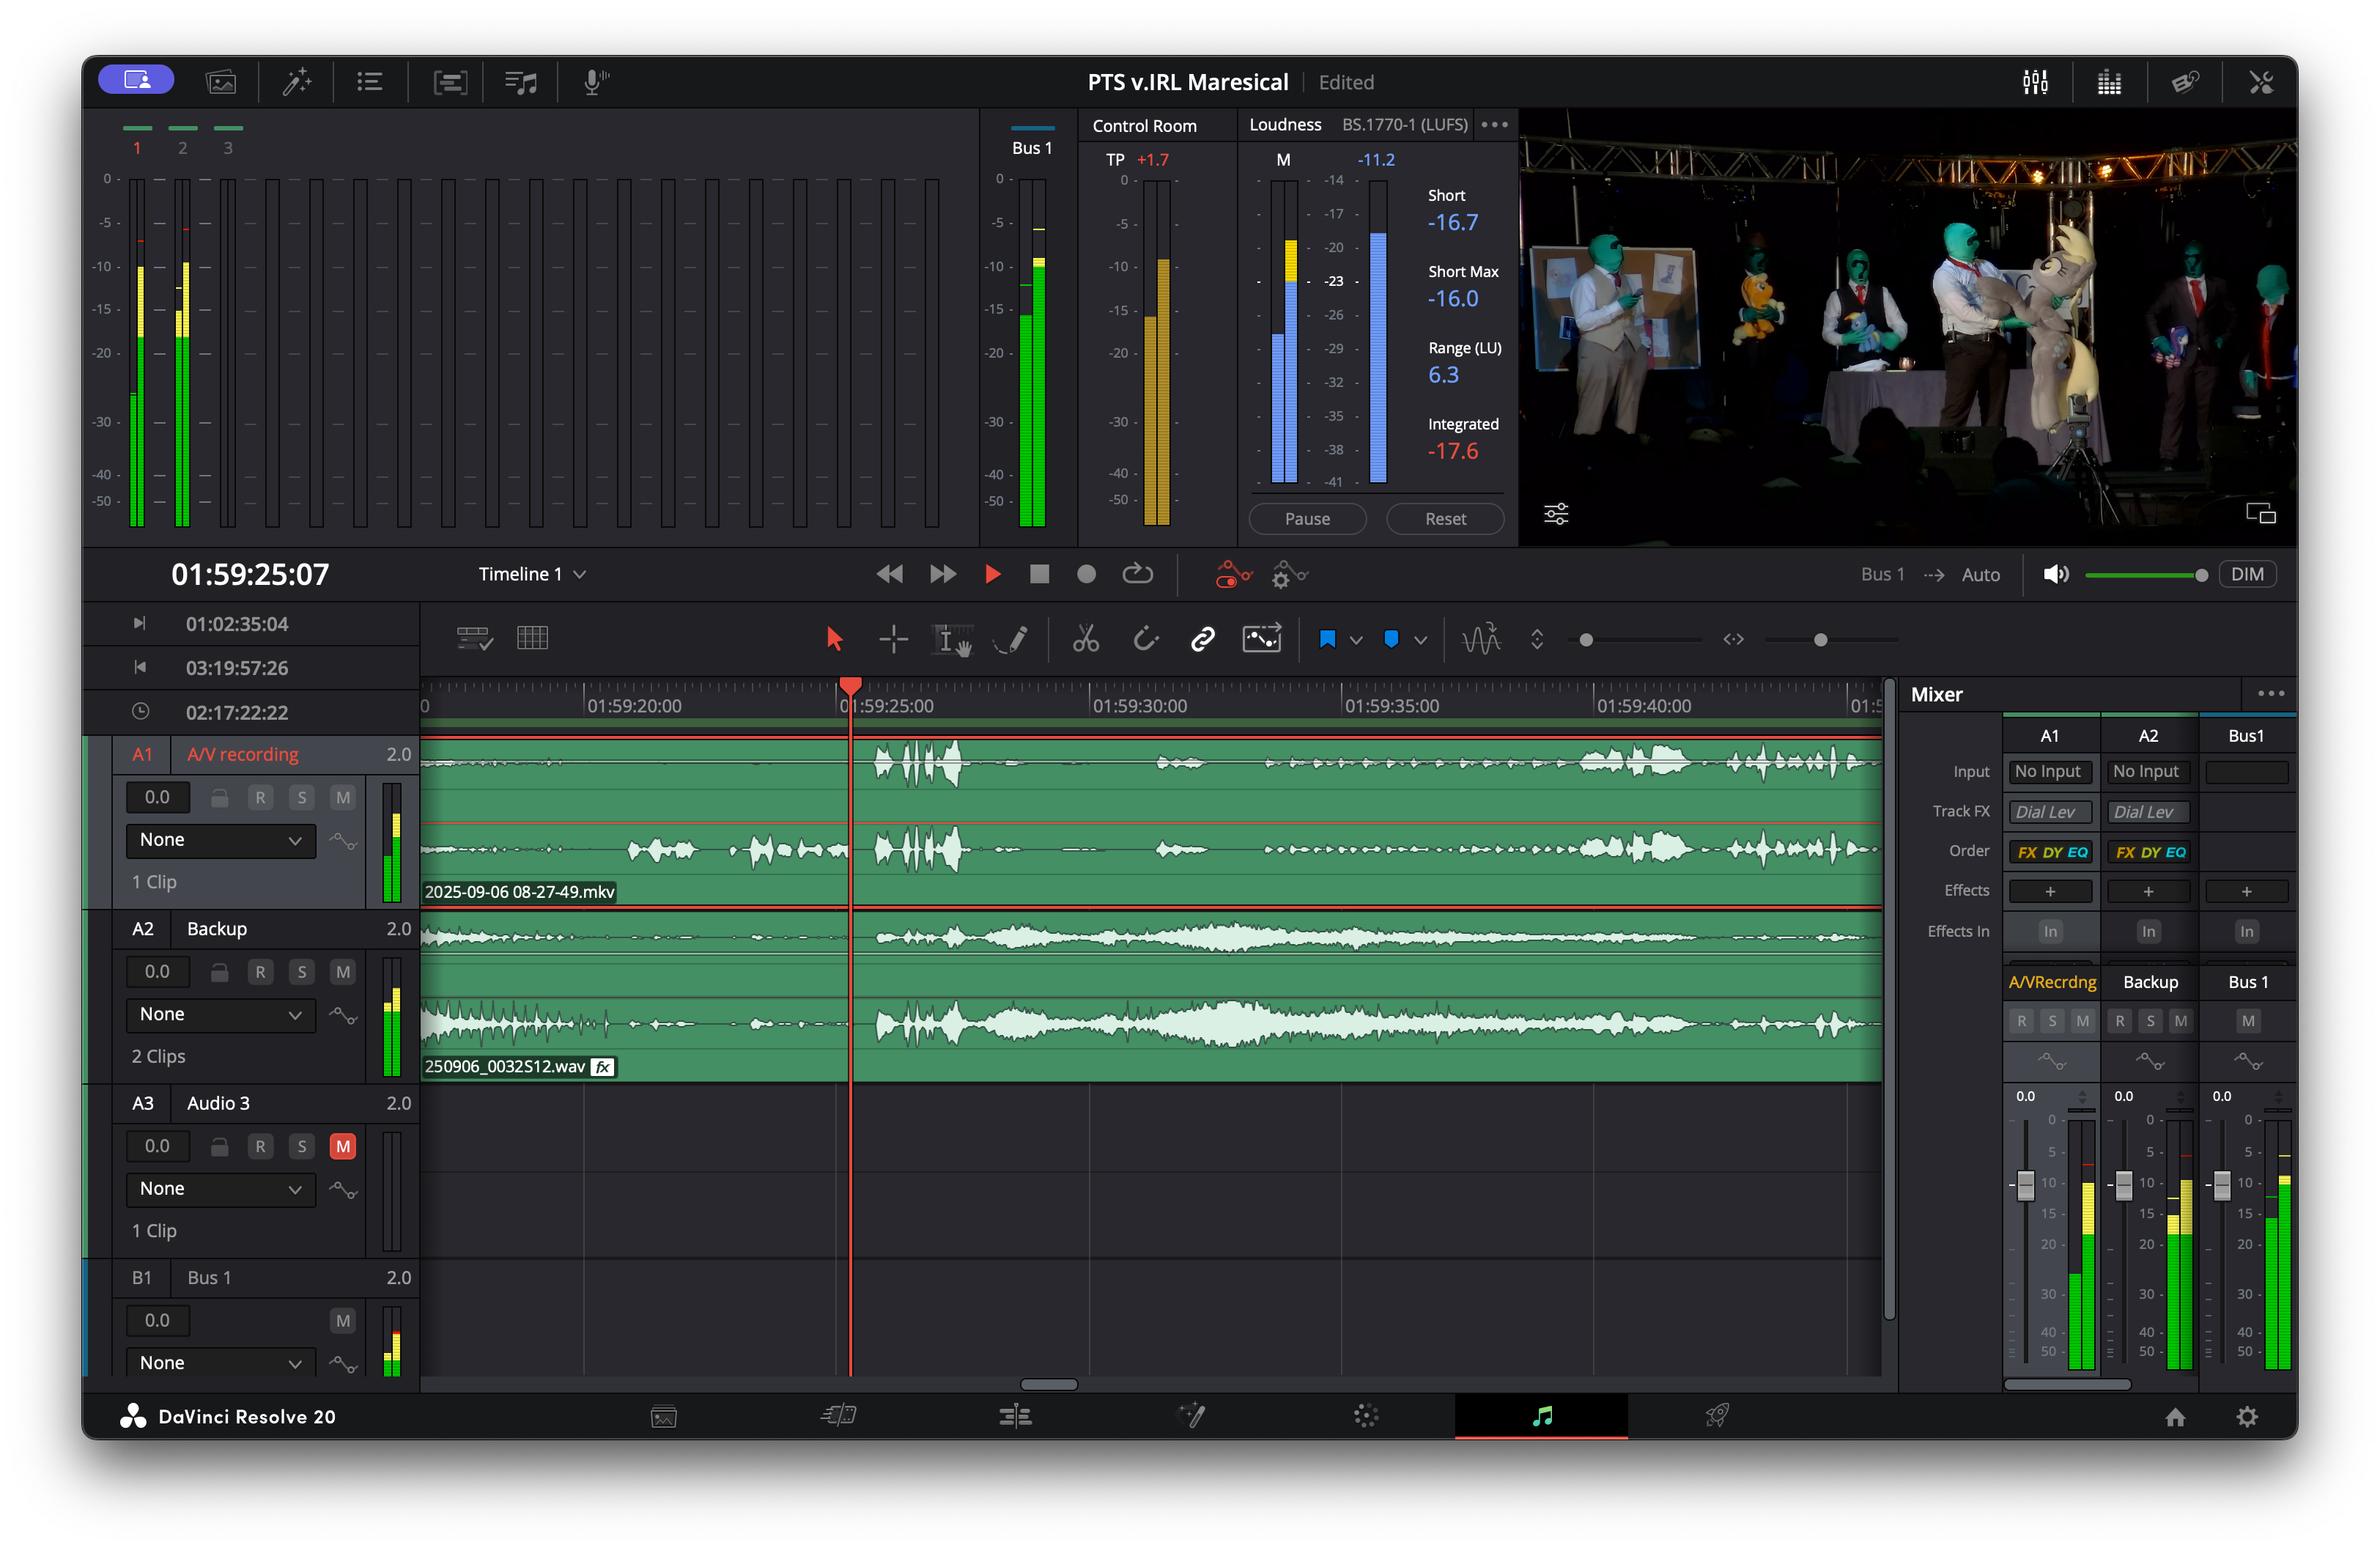Select the Edit selection mode tool
The height and width of the screenshot is (1548, 2380).
click(951, 639)
